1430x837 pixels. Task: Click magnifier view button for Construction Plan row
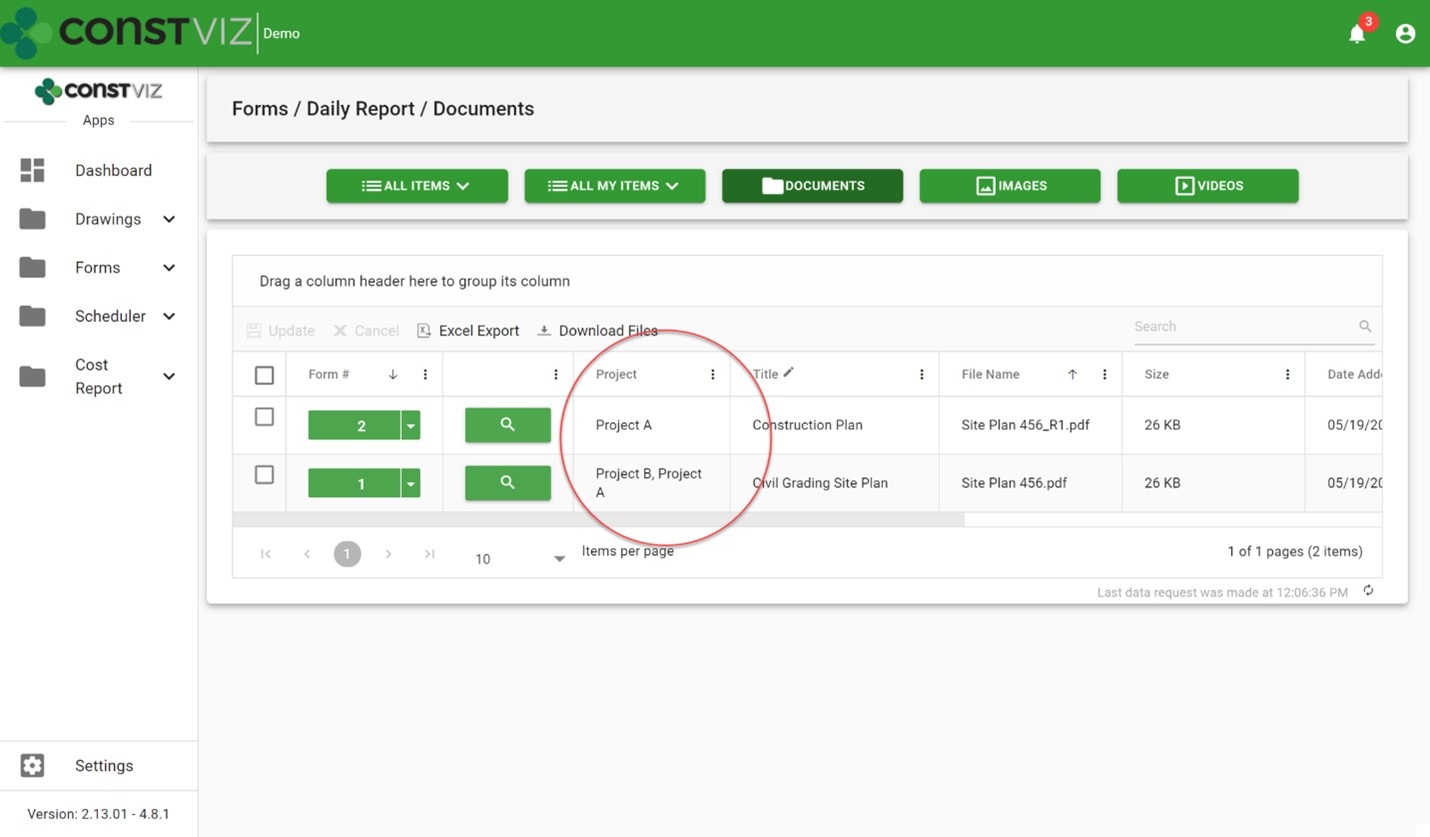pyautogui.click(x=507, y=425)
